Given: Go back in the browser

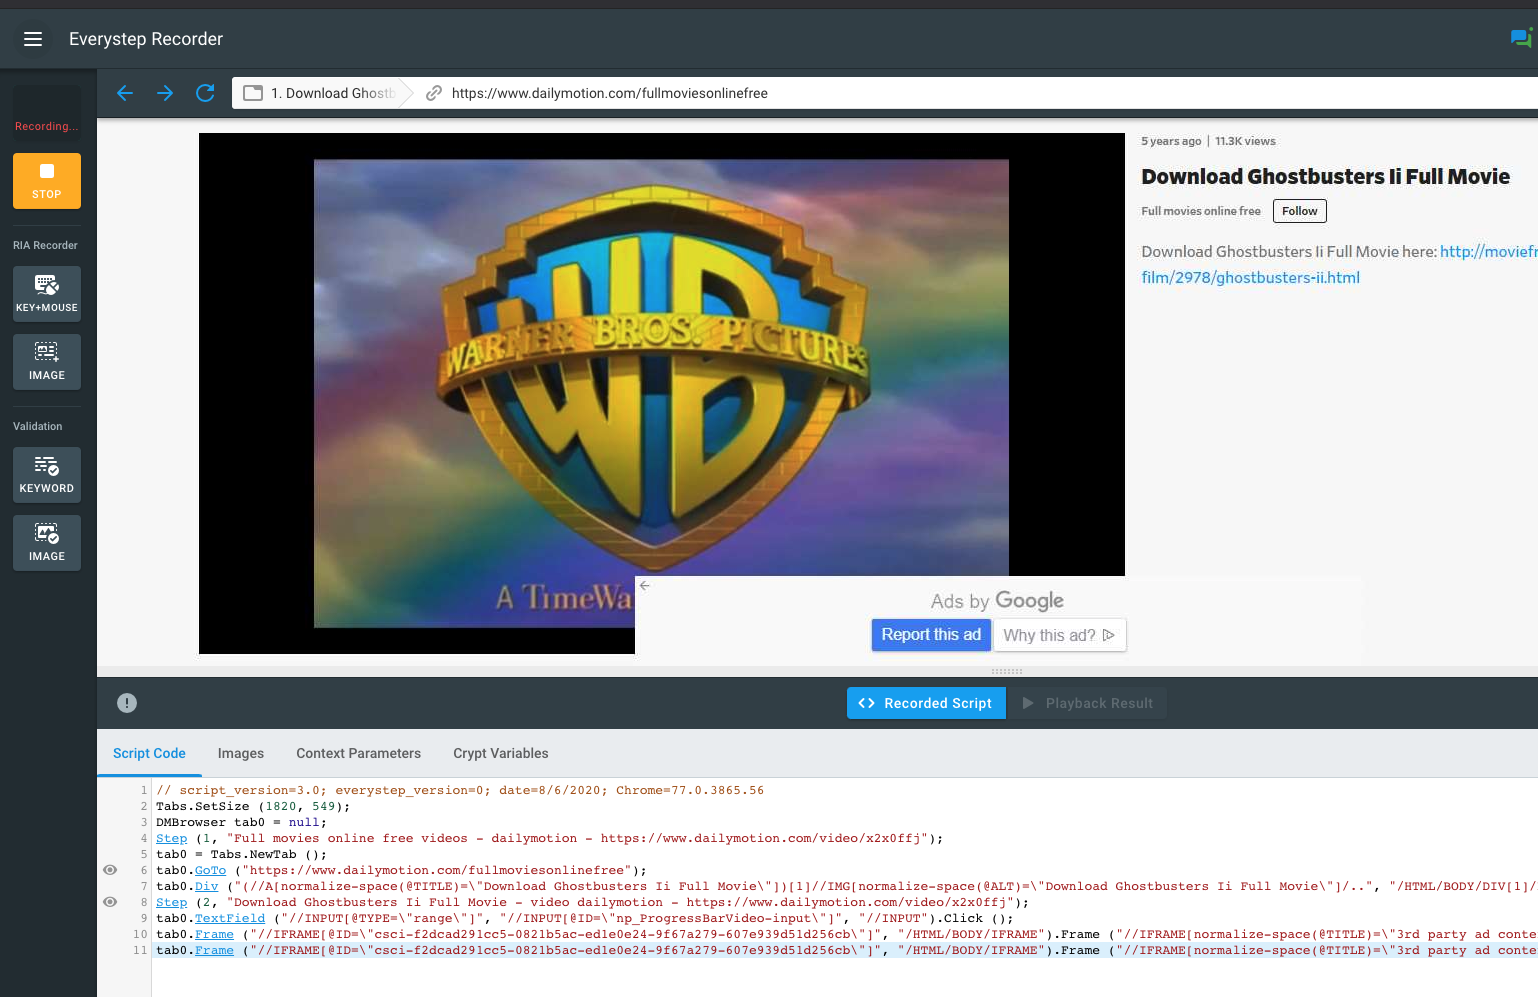Looking at the screenshot, I should tap(125, 93).
